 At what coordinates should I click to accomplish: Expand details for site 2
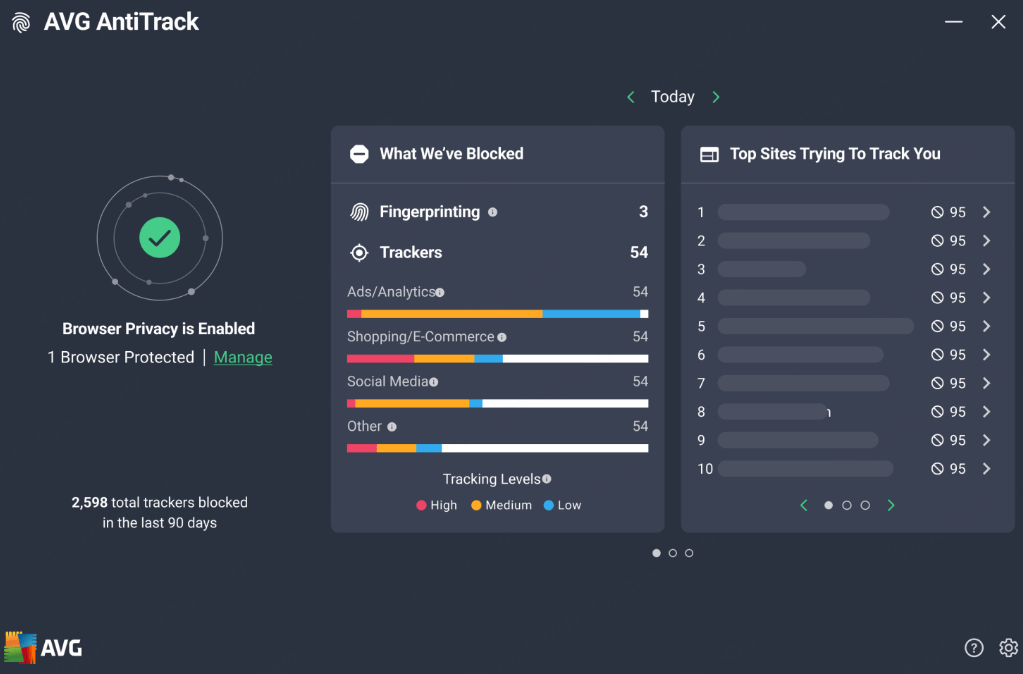point(986,241)
